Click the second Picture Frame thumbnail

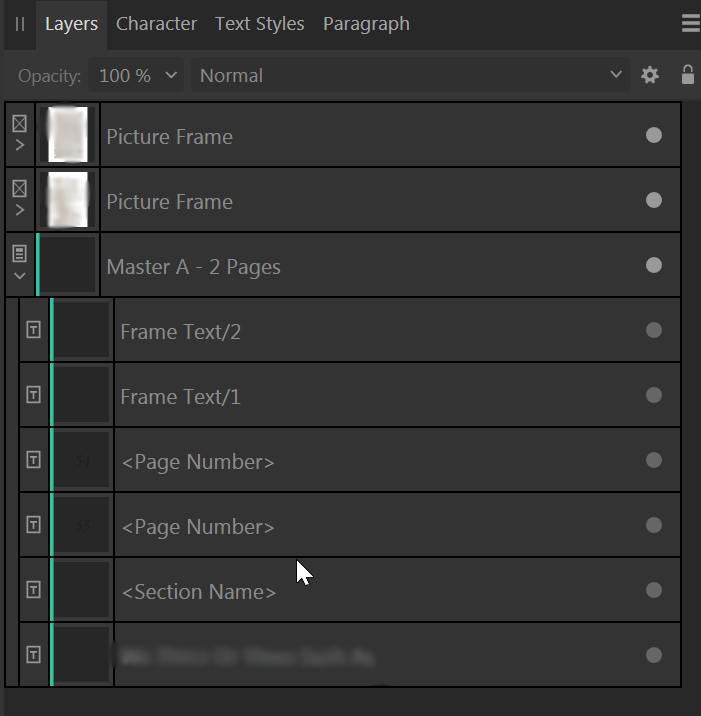[x=68, y=200]
